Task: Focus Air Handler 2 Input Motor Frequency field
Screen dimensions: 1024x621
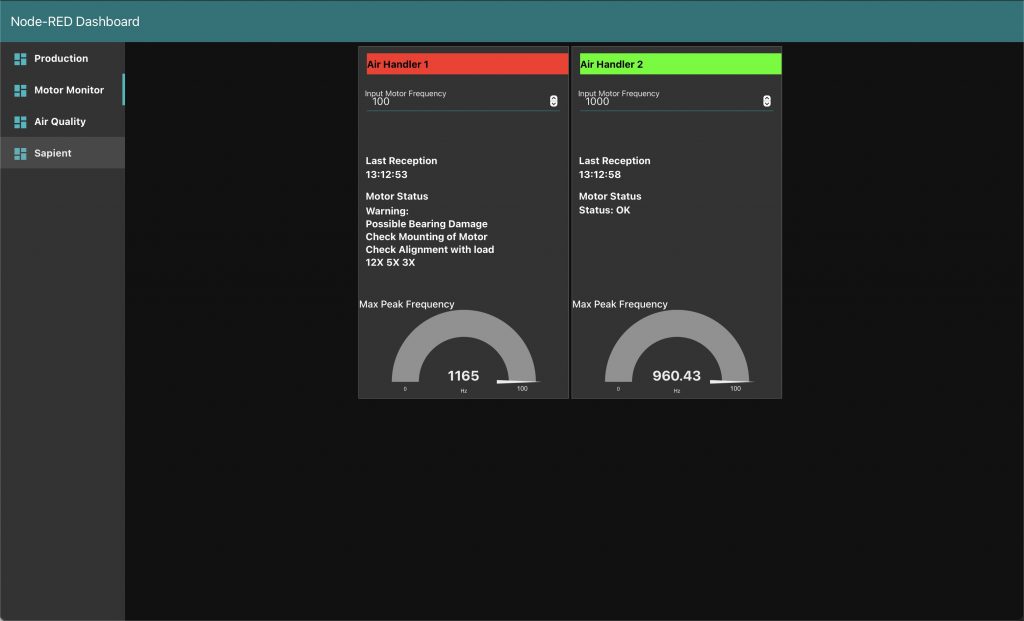Action: (676, 101)
